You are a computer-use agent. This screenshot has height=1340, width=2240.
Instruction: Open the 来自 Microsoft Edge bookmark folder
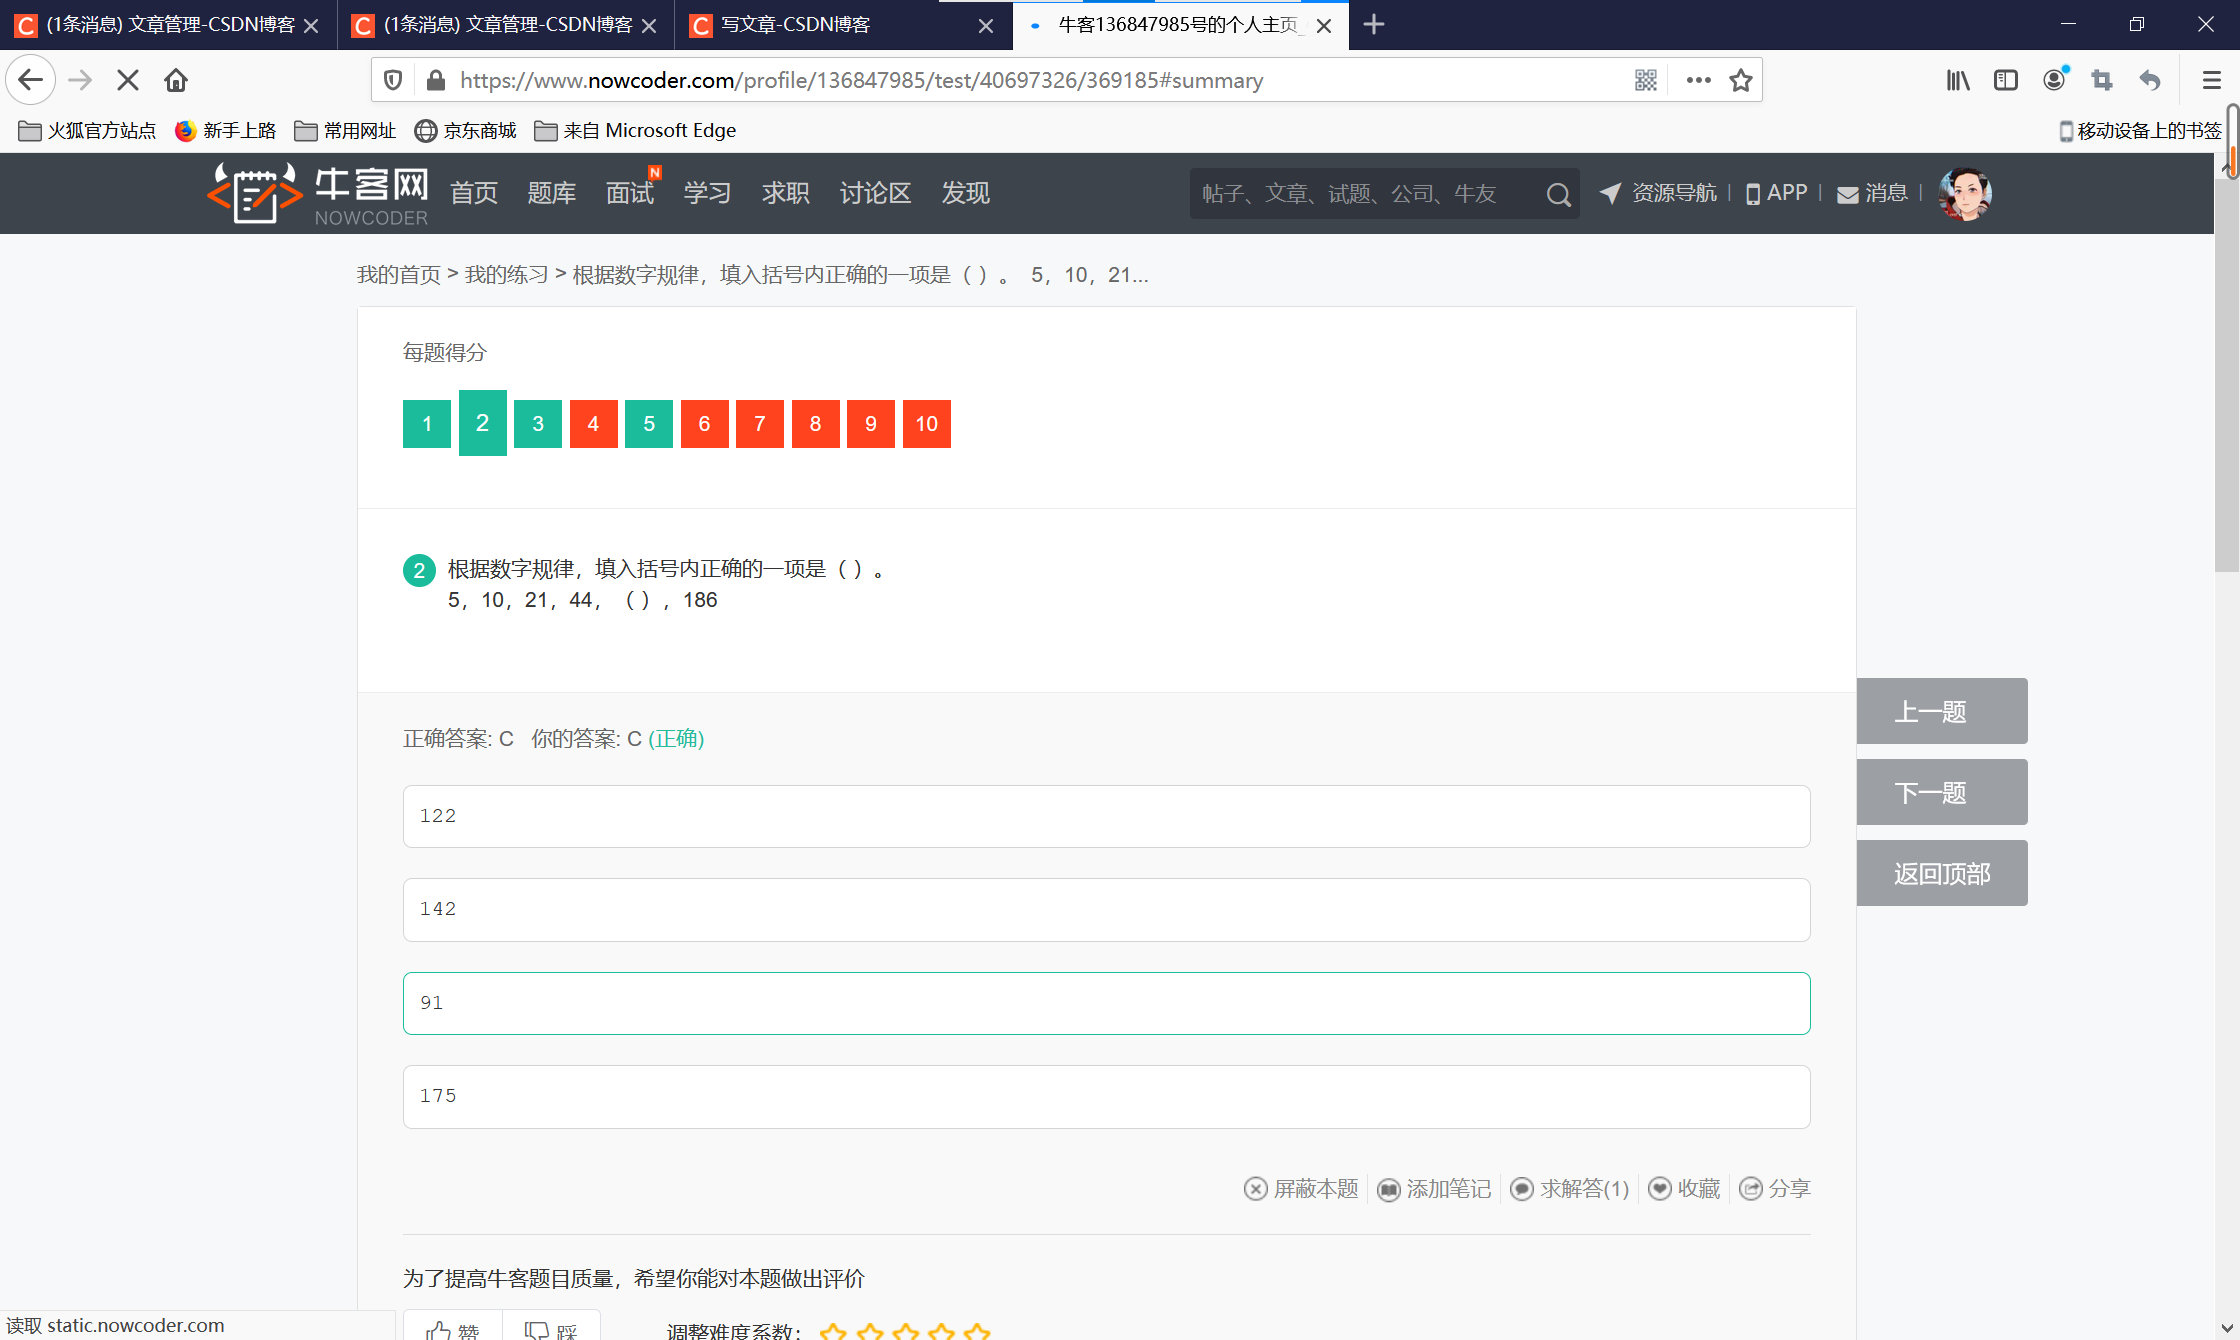636,131
